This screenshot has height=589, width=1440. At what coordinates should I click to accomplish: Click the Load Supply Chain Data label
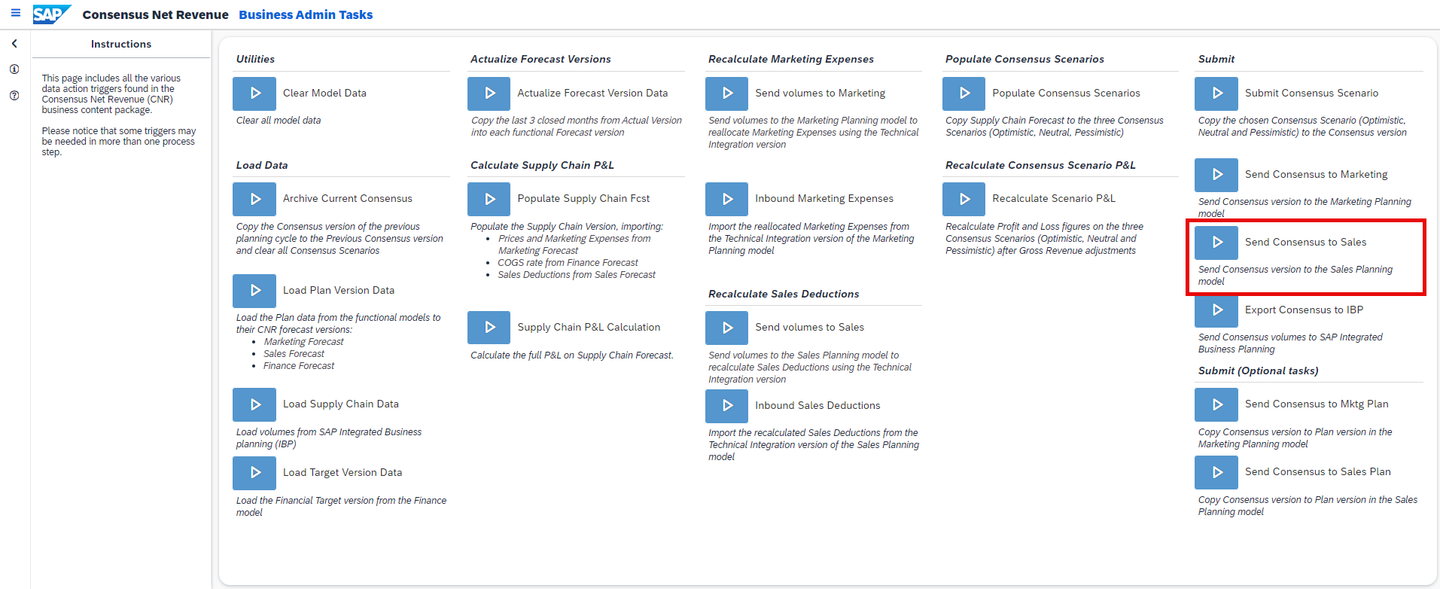pos(341,404)
